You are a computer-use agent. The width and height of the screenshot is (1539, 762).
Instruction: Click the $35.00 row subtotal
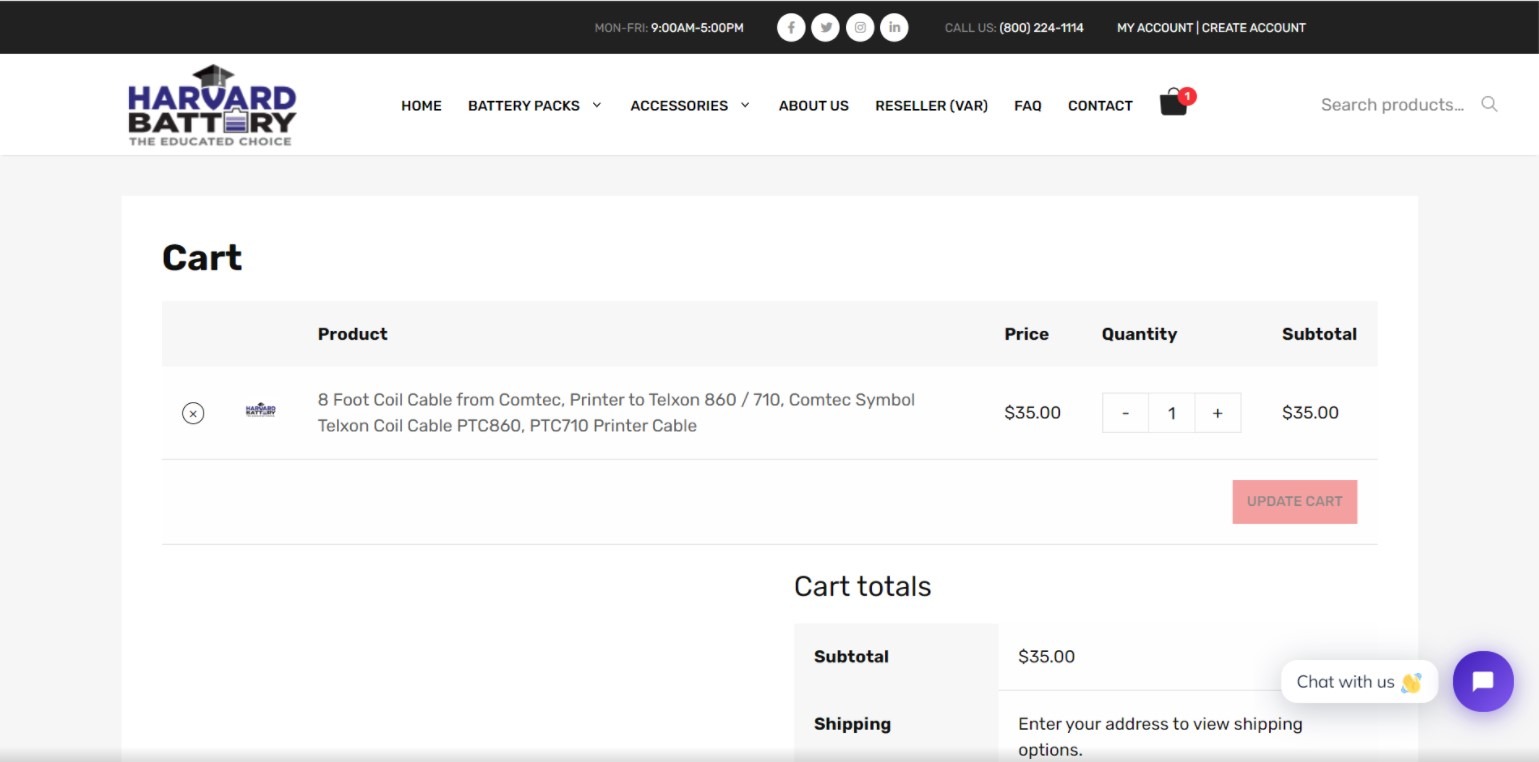(x=1310, y=412)
